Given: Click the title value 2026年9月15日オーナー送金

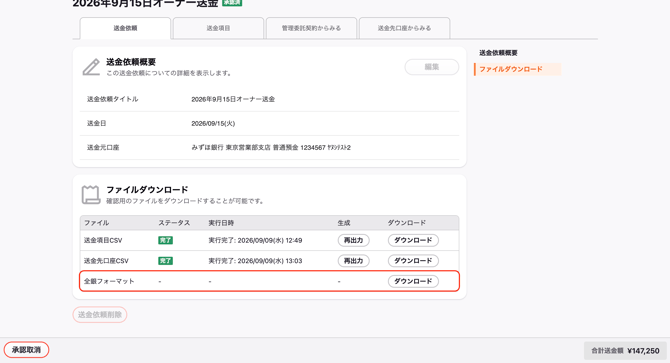Looking at the screenshot, I should pyautogui.click(x=233, y=99).
